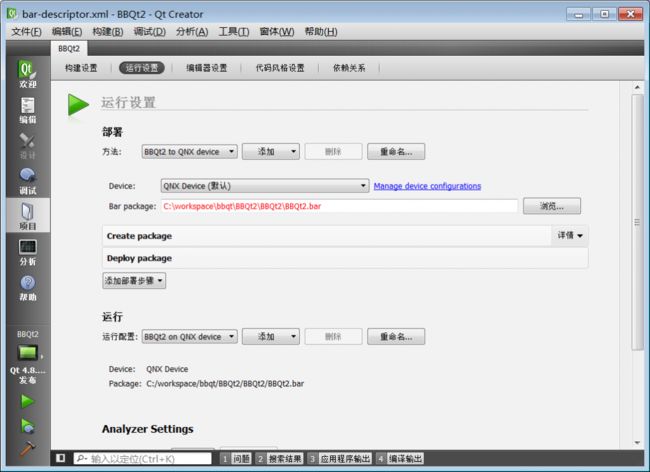Click the scrollbar down arrow
This screenshot has height=472, width=650.
coord(638,443)
